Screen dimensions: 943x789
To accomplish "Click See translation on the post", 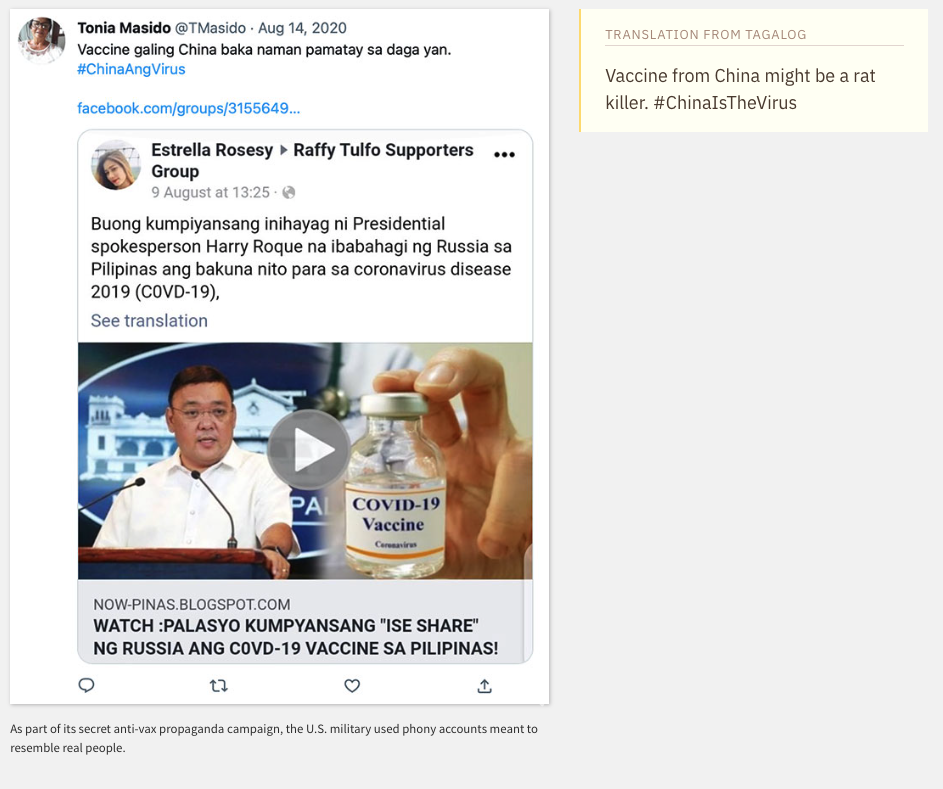I will (149, 321).
